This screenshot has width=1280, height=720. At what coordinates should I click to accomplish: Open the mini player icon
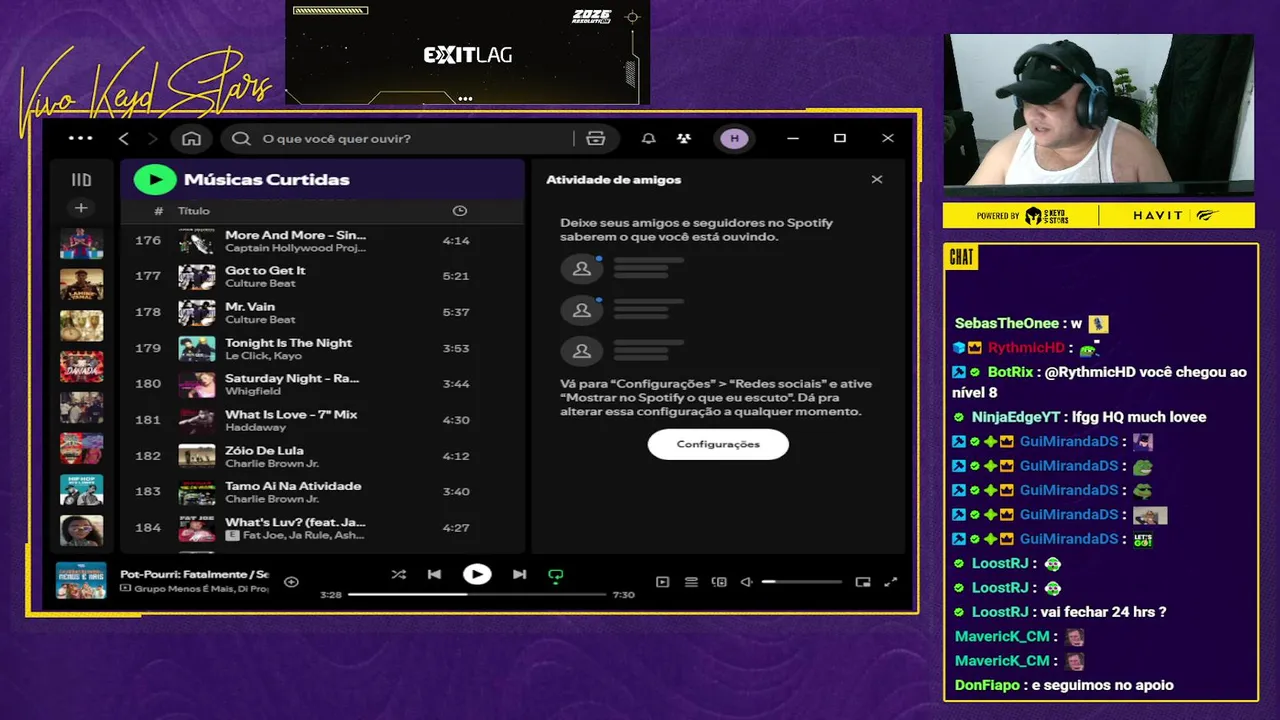click(x=863, y=582)
